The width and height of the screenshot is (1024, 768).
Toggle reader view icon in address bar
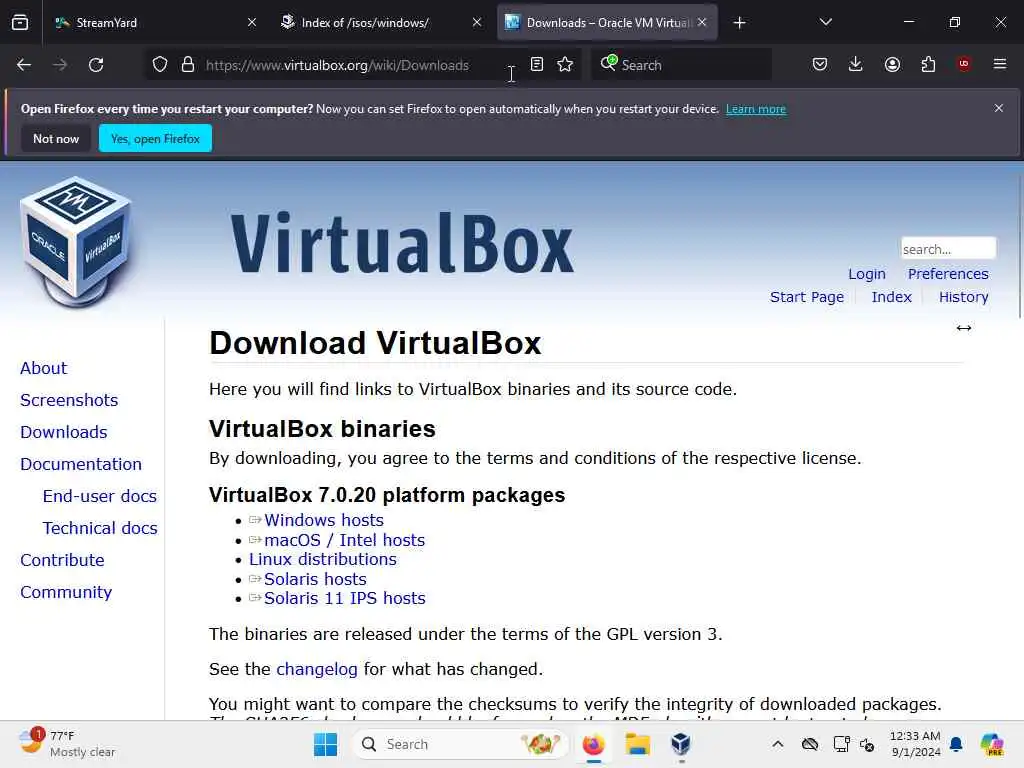[x=537, y=64]
